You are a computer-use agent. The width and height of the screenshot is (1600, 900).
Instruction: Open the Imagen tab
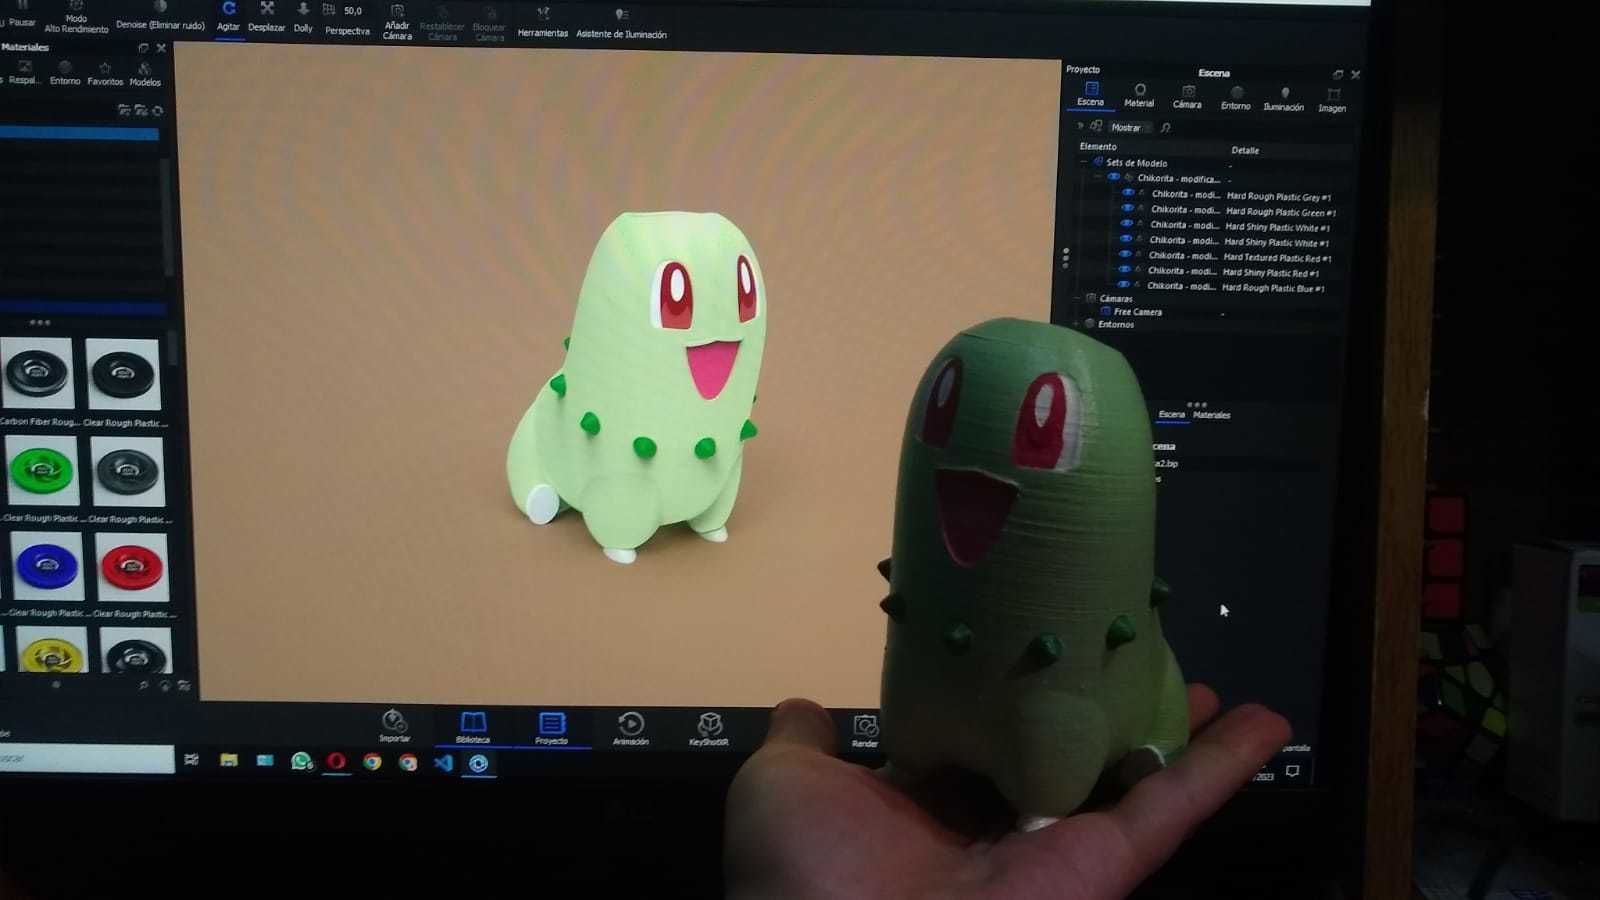pyautogui.click(x=1332, y=100)
